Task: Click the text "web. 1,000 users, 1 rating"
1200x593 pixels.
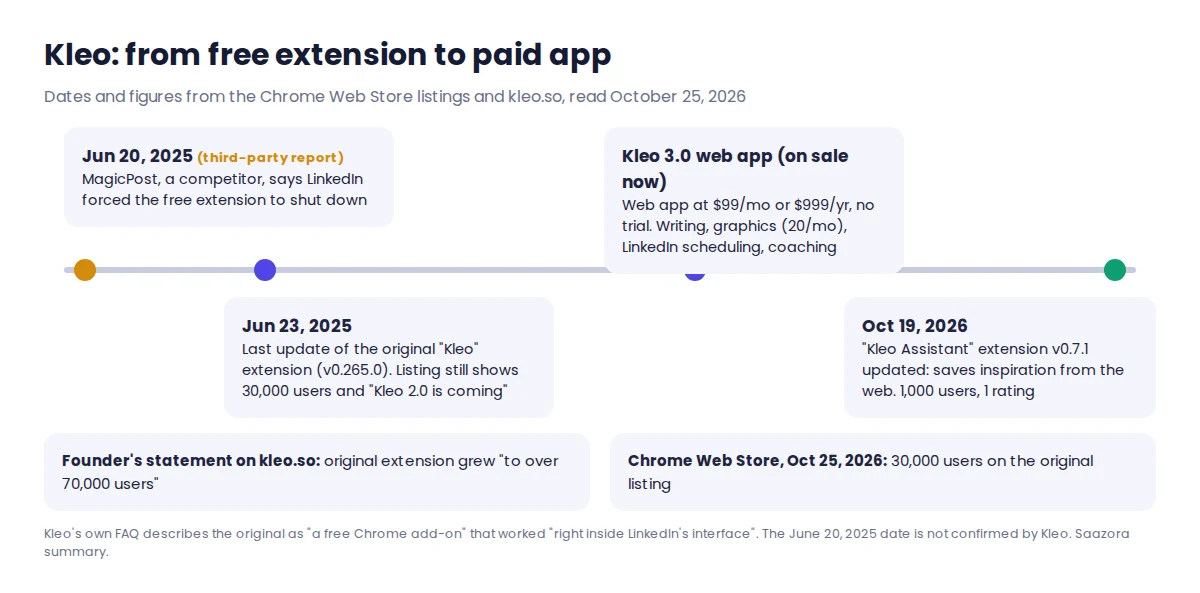Action: [948, 391]
